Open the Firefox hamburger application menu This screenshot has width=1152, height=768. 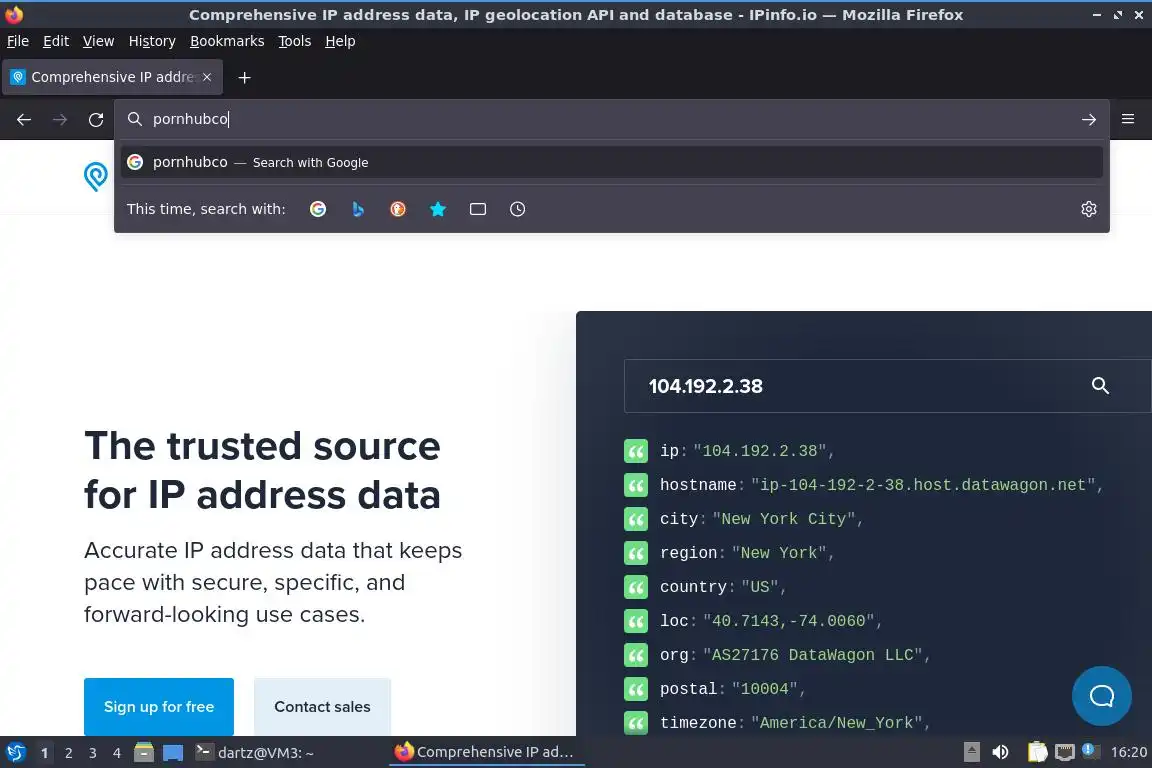(1128, 119)
